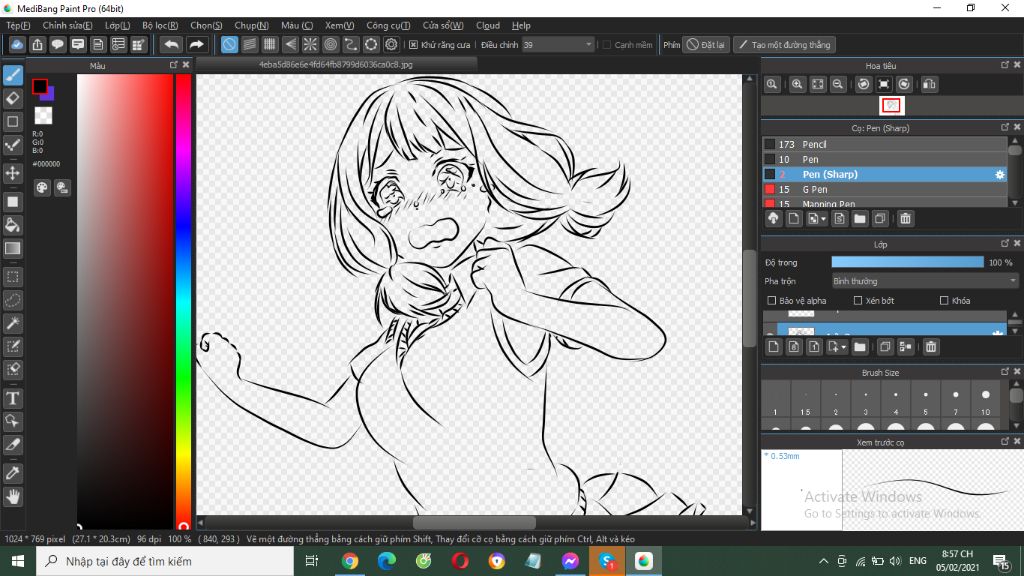Expand the add-layer dropdown arrow

coord(844,347)
